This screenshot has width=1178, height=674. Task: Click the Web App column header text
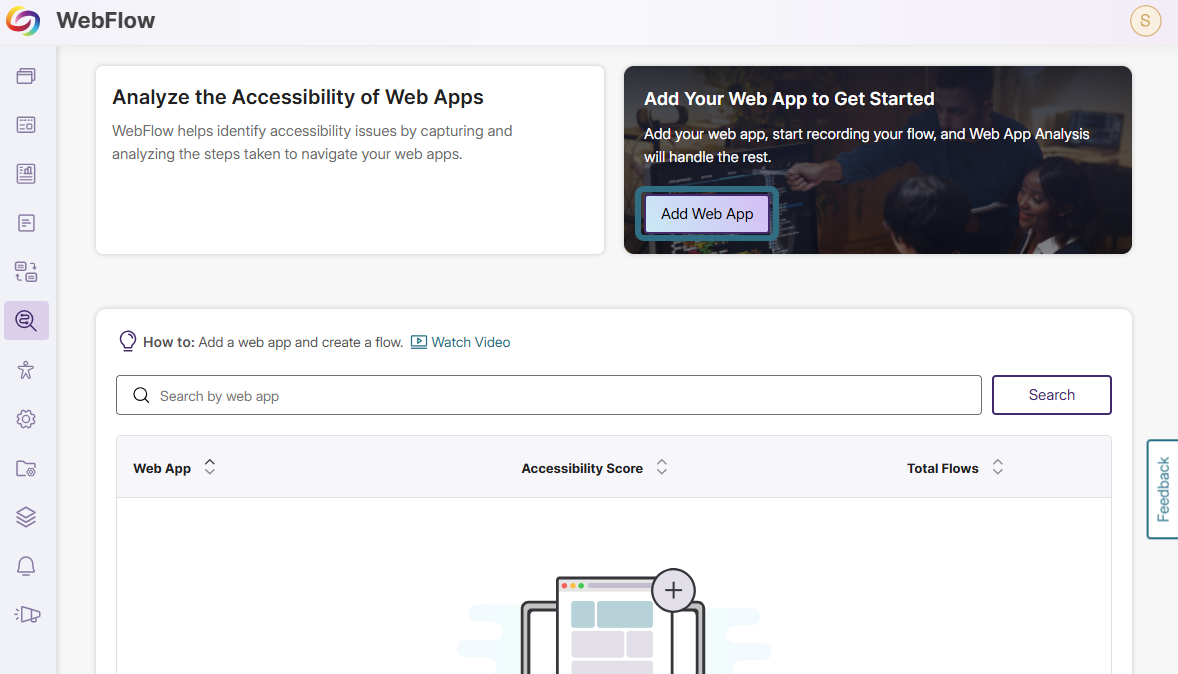[162, 468]
